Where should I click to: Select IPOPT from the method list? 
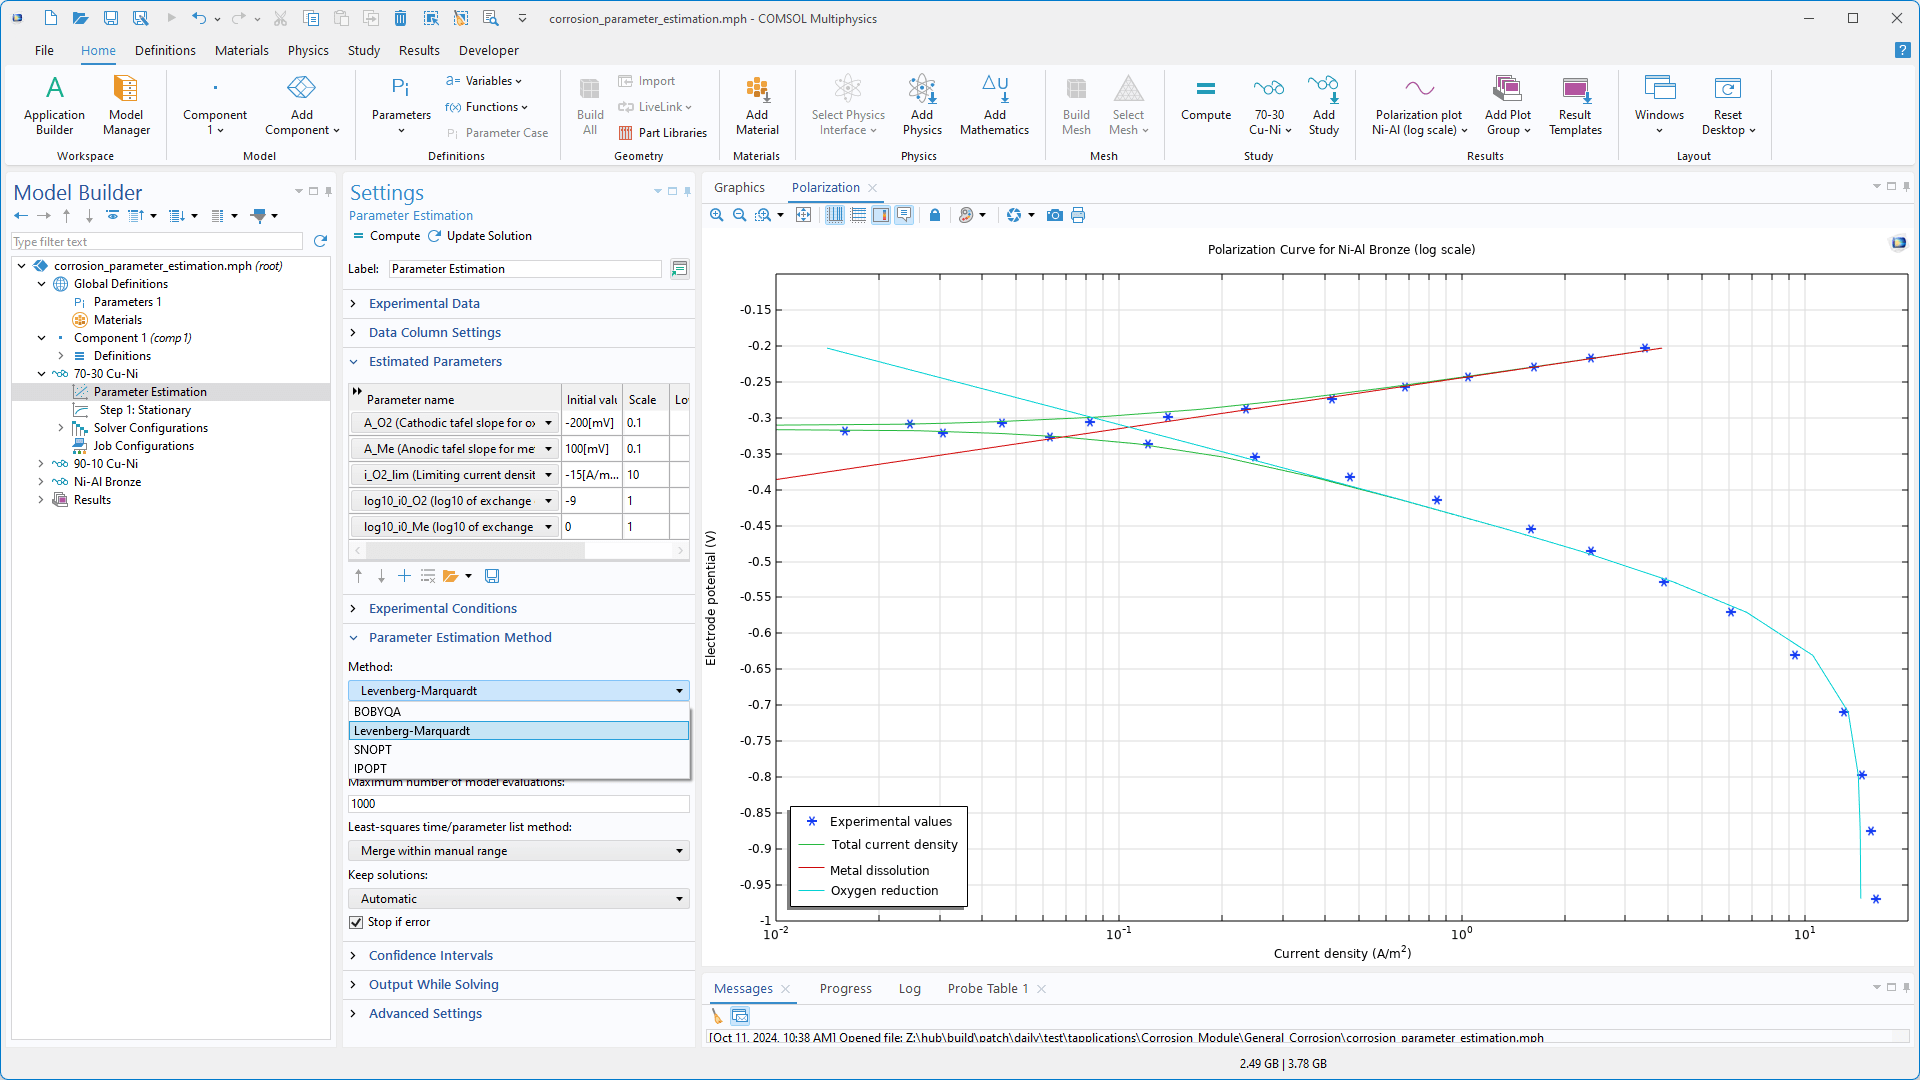370,768
